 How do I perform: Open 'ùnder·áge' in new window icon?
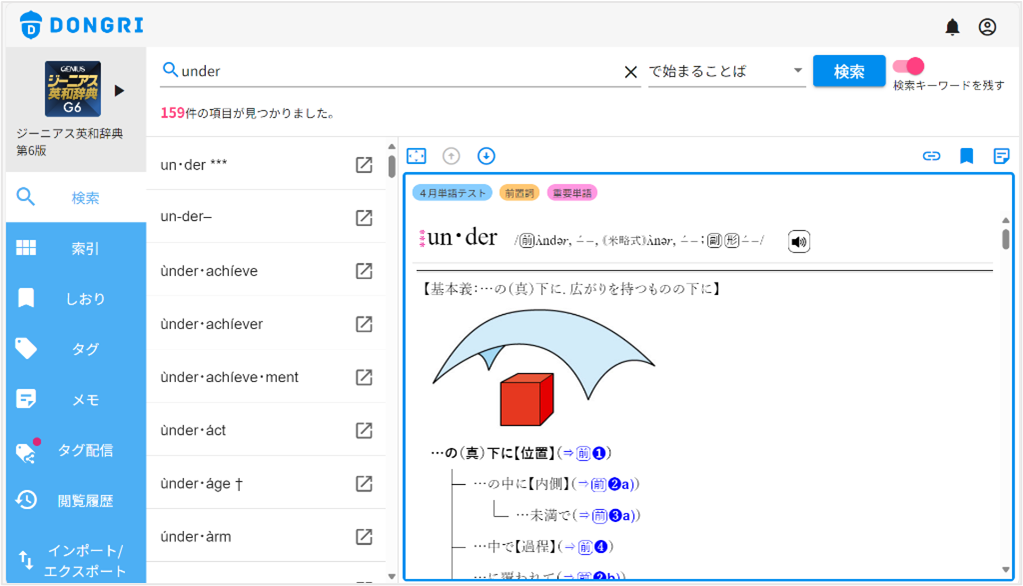coord(364,484)
